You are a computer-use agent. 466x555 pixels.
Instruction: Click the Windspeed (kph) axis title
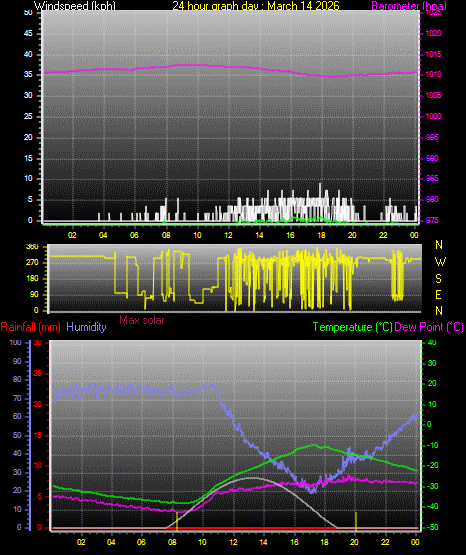[x=75, y=6]
